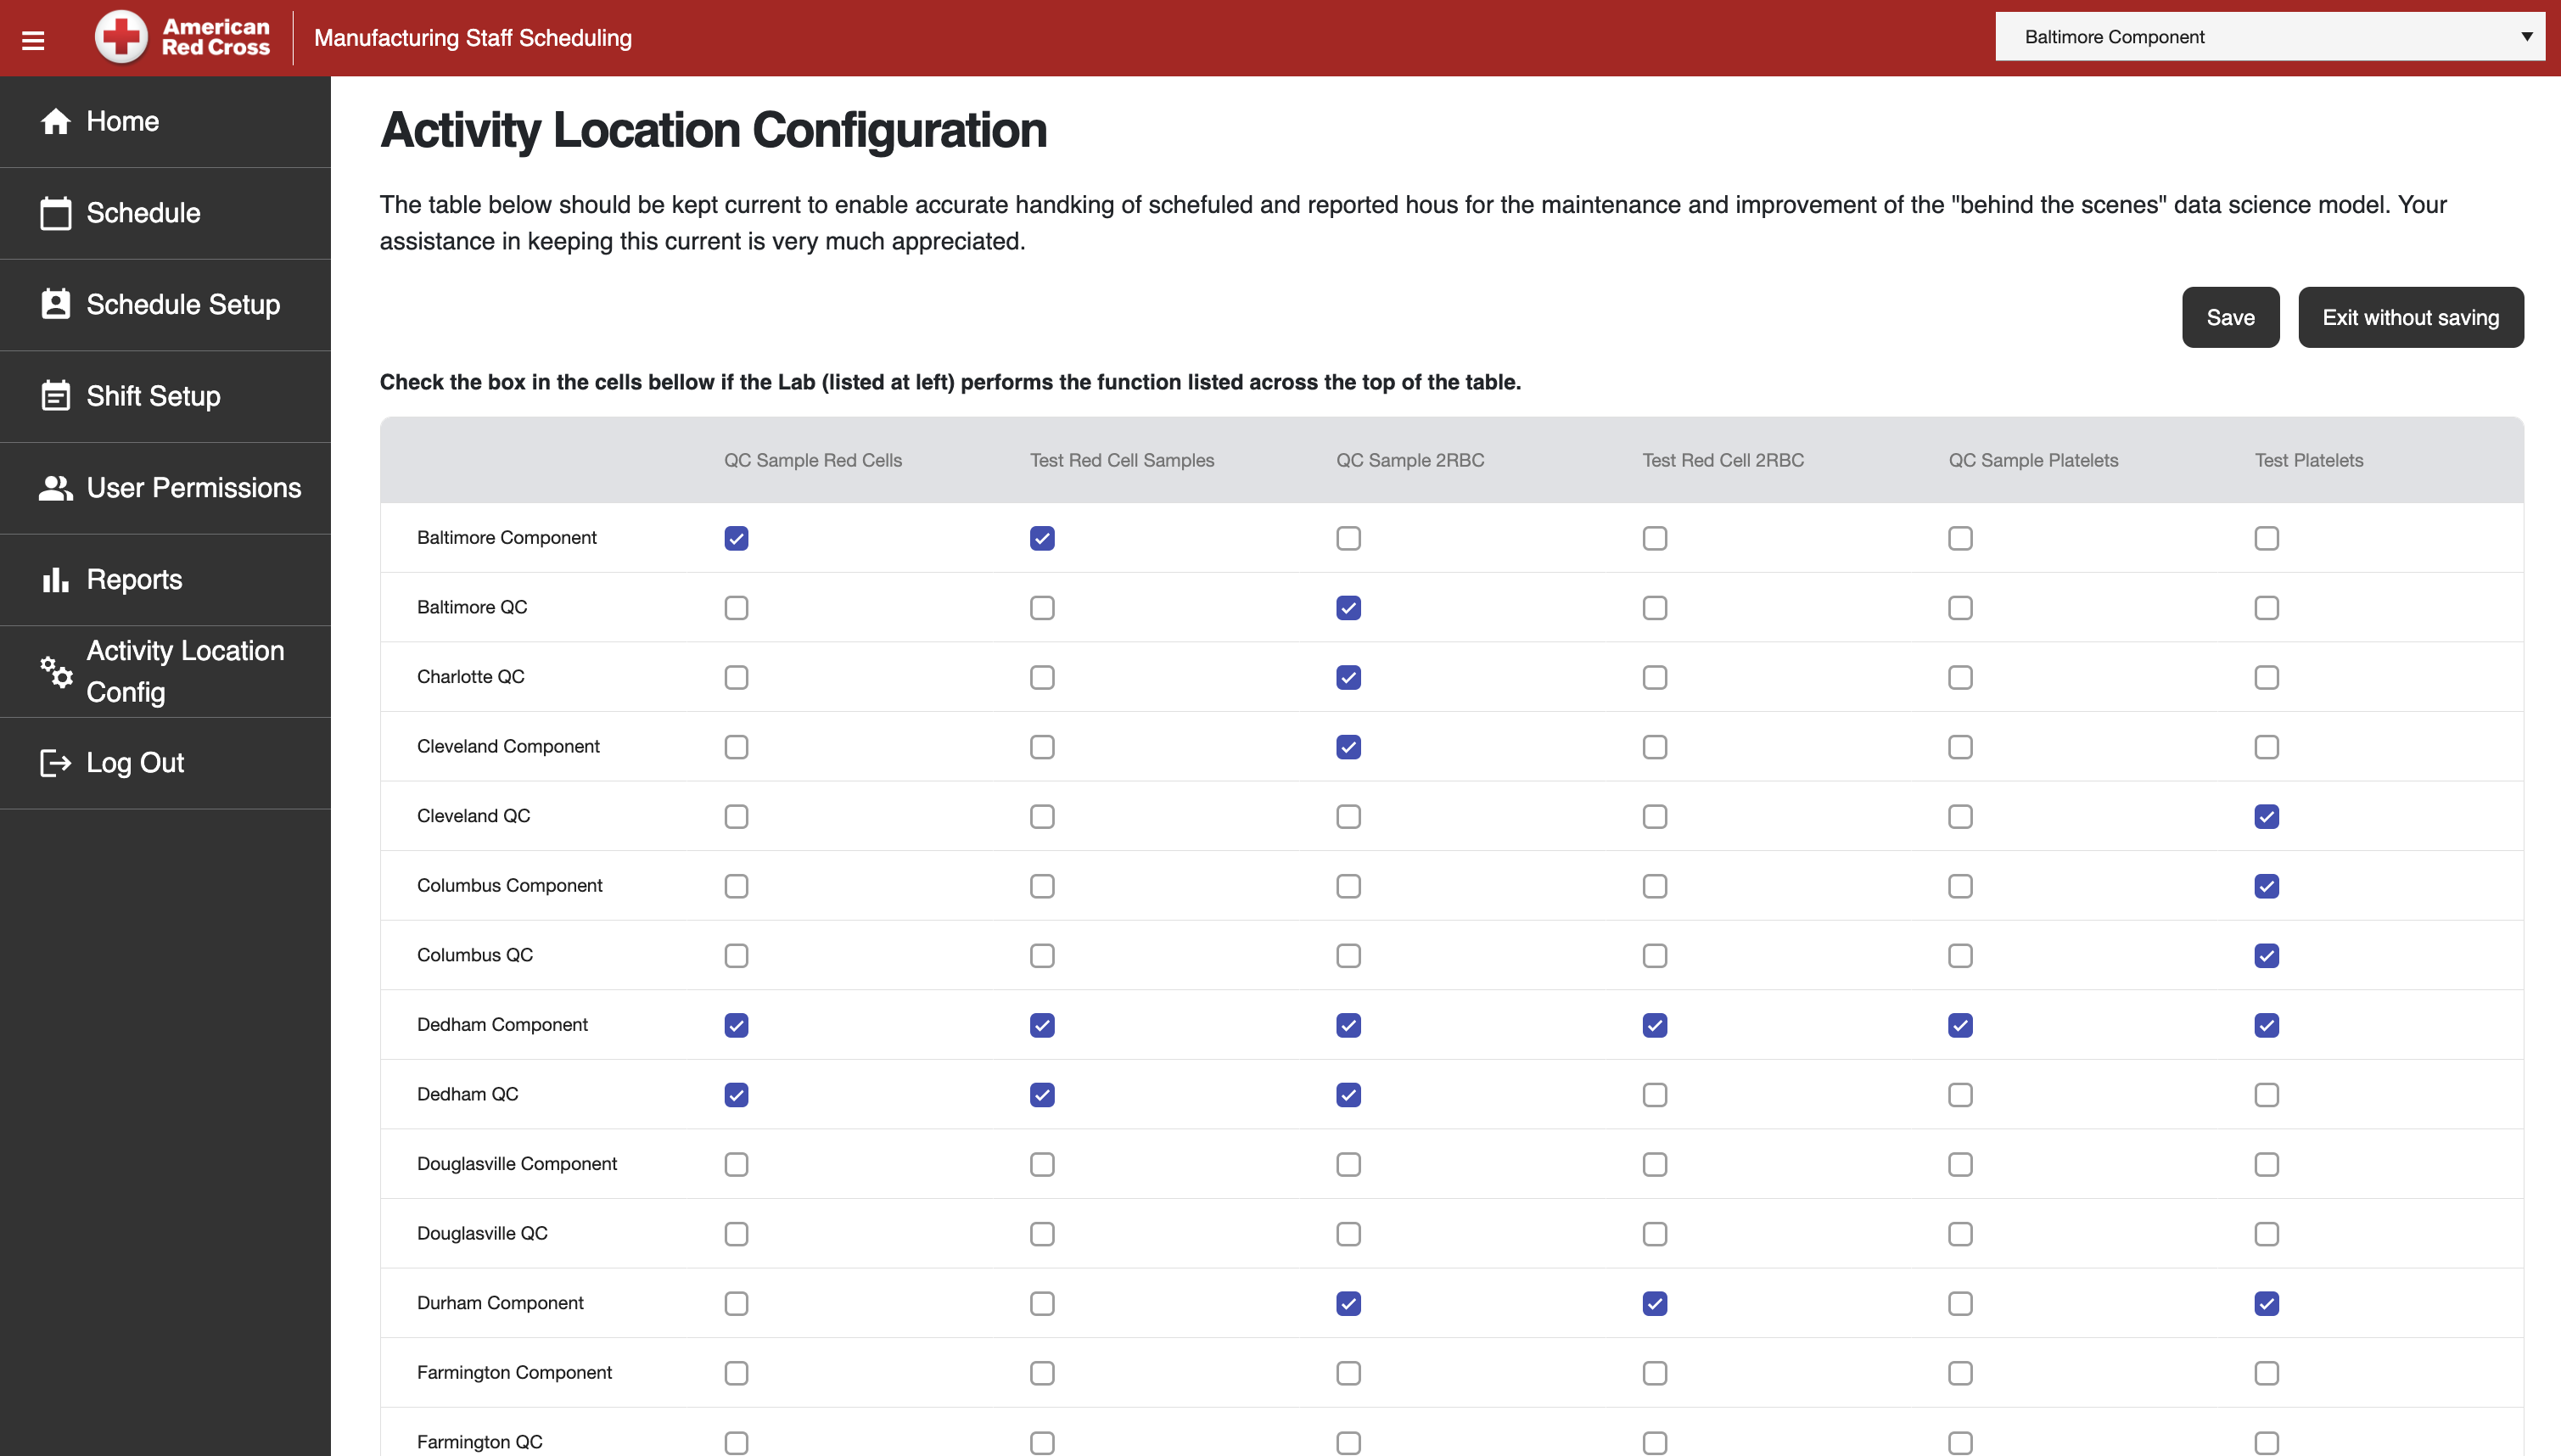2561x1456 pixels.
Task: Click the QC Sample 2RBC column header
Action: pos(1410,460)
